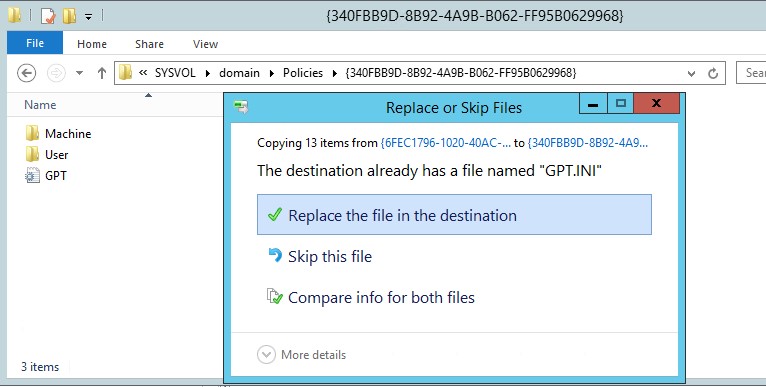Open the source folder link {6FEC1796-1020-40AC-...

(446, 143)
